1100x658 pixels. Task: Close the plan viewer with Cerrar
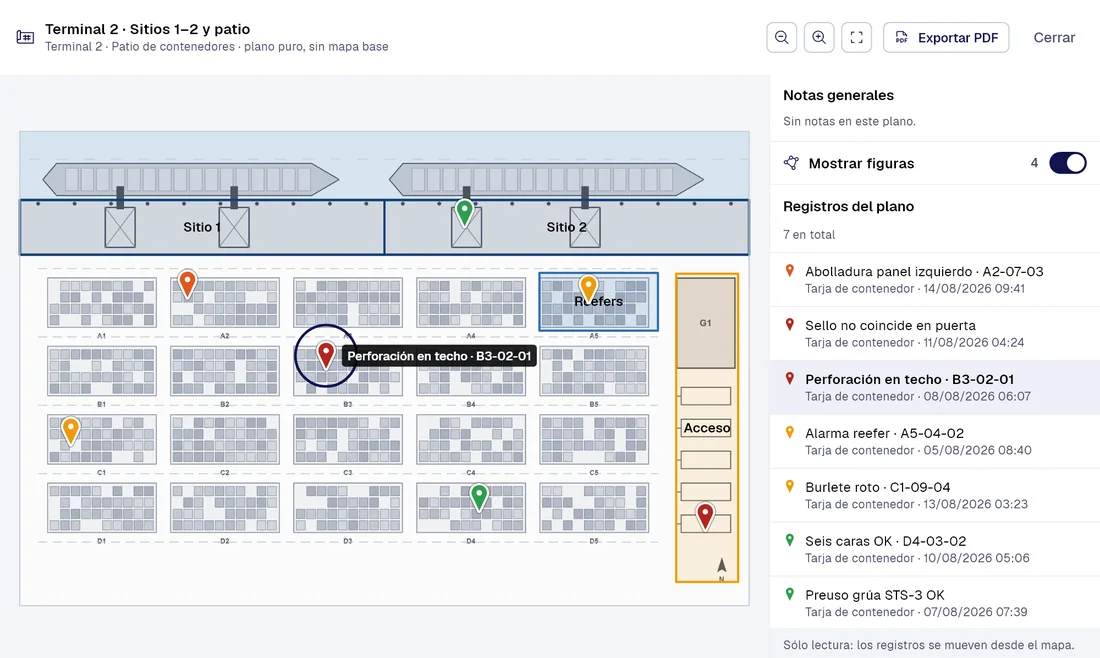click(1054, 37)
